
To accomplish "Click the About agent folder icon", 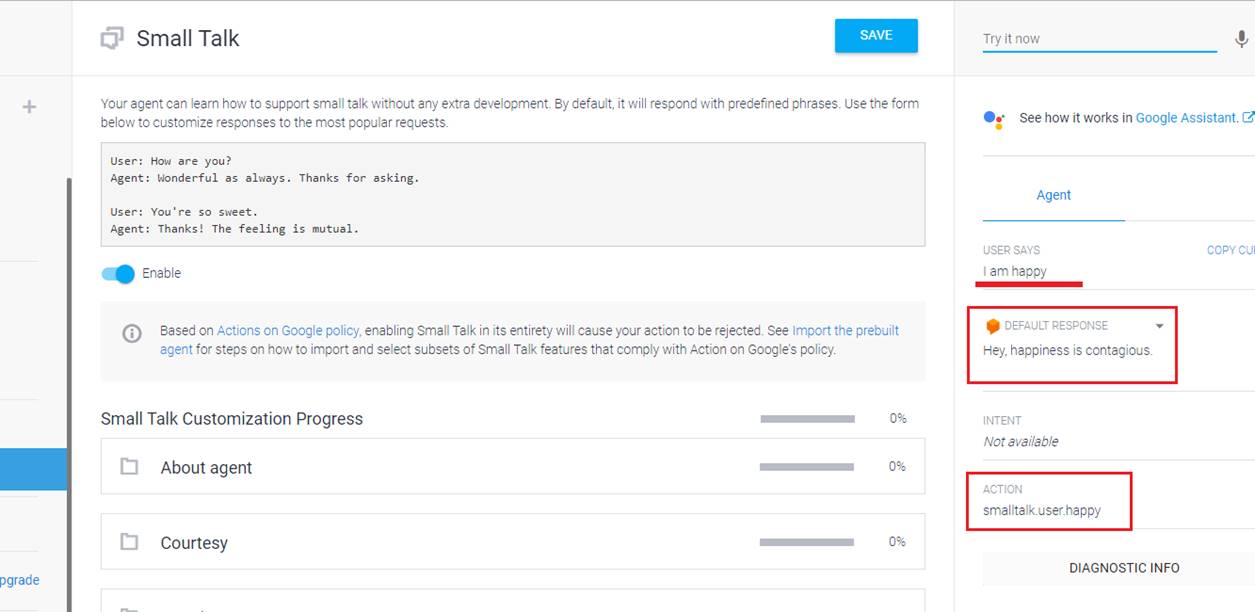I will pyautogui.click(x=129, y=466).
